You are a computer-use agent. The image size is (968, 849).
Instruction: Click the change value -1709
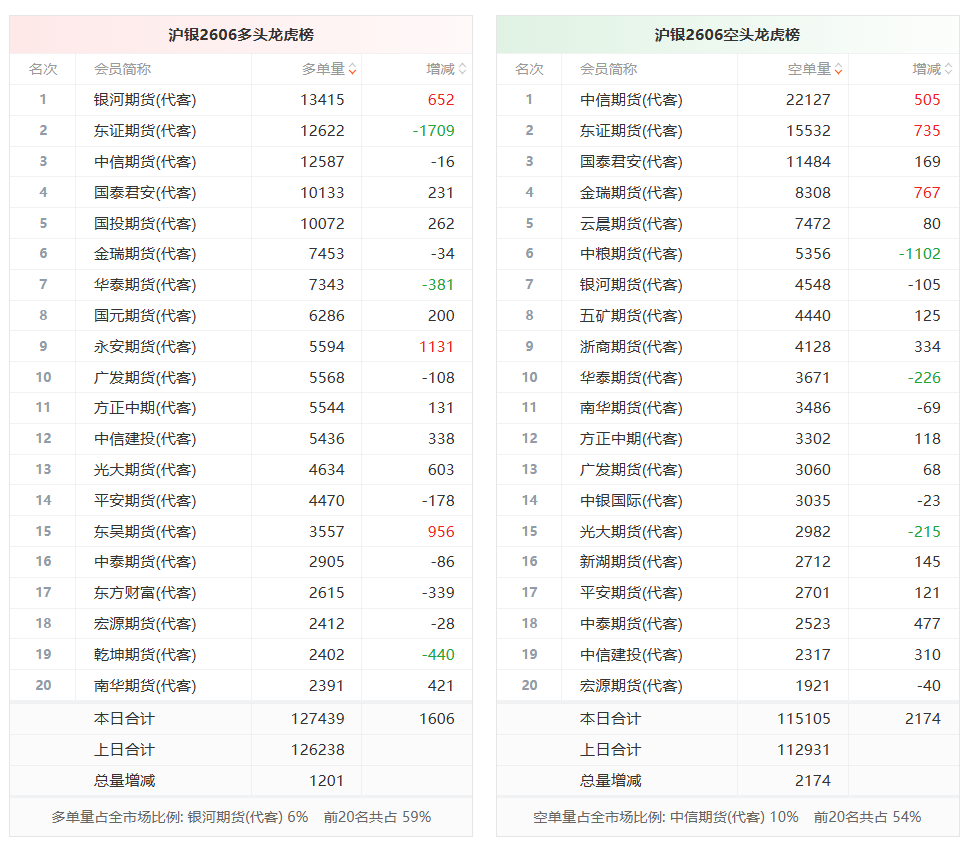coord(433,131)
